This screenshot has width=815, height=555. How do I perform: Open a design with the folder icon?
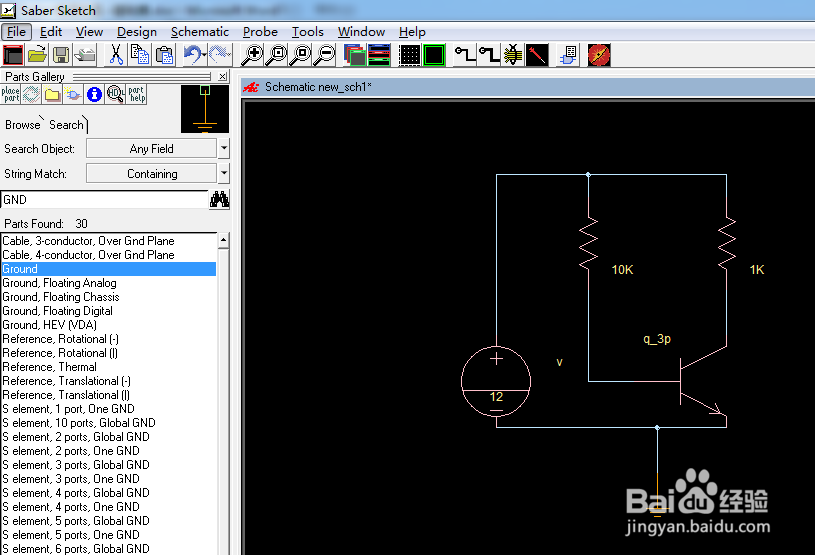(x=37, y=55)
